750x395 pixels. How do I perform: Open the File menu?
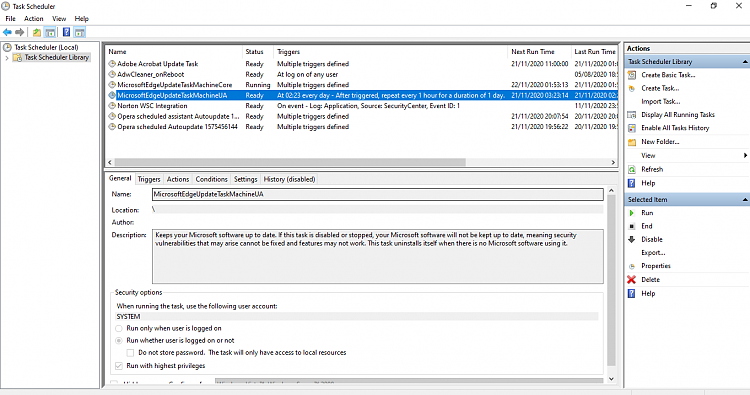pos(11,19)
